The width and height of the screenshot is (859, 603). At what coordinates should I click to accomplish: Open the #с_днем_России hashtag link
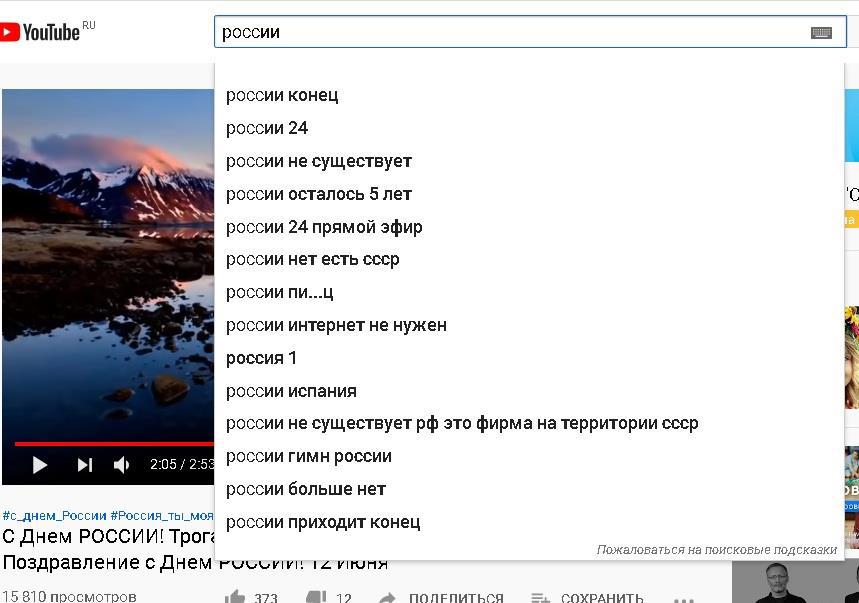(x=54, y=516)
